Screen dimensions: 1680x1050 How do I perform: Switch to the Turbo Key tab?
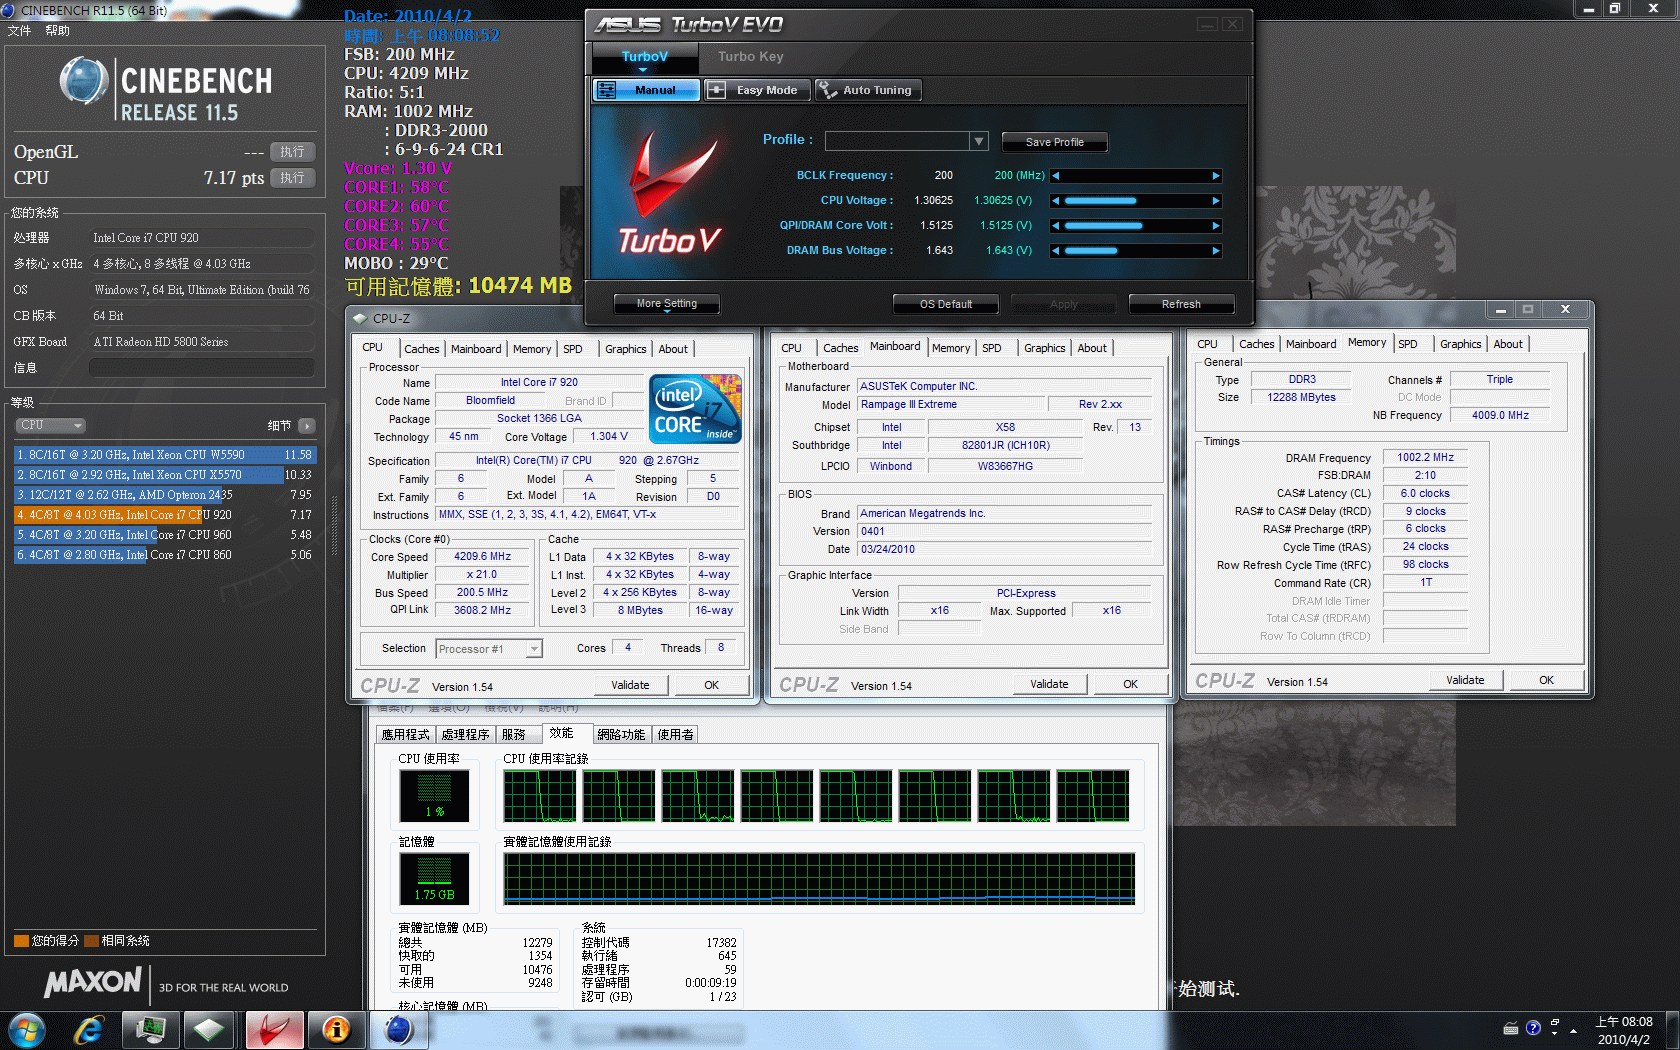coord(750,57)
